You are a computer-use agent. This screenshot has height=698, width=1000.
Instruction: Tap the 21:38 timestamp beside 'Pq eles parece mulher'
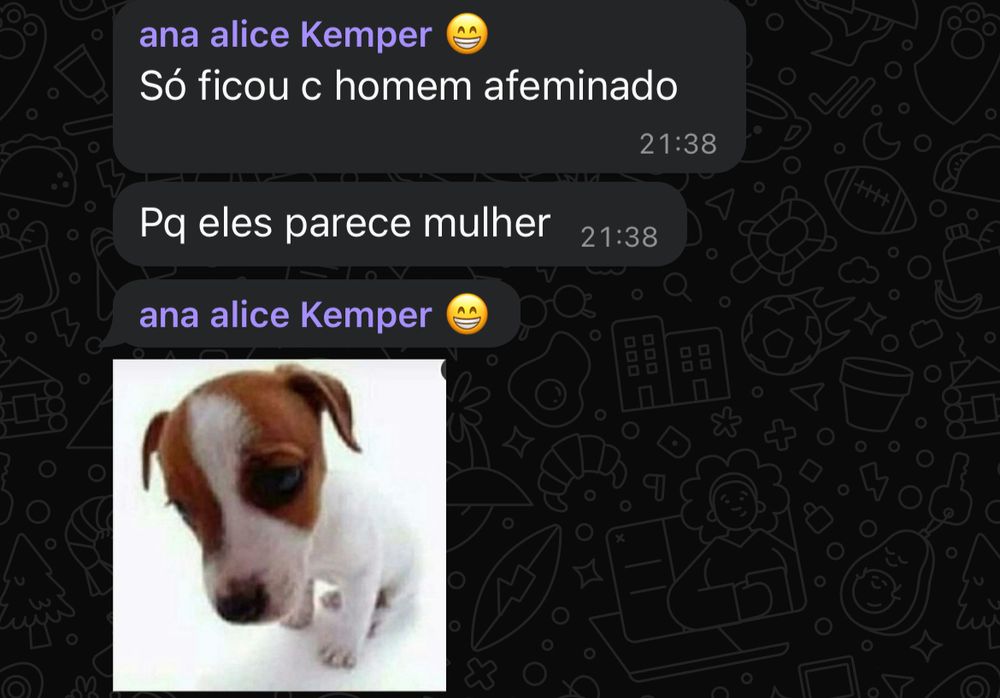coord(619,237)
